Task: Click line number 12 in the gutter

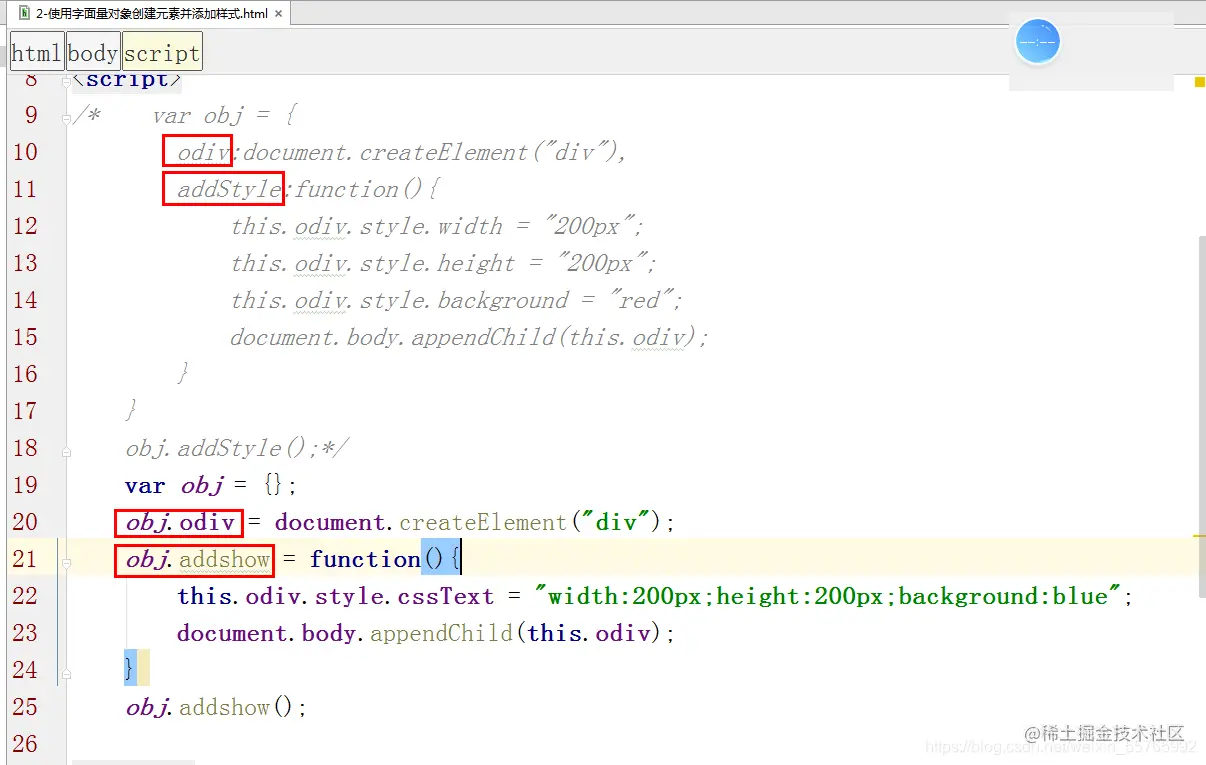Action: 25,226
